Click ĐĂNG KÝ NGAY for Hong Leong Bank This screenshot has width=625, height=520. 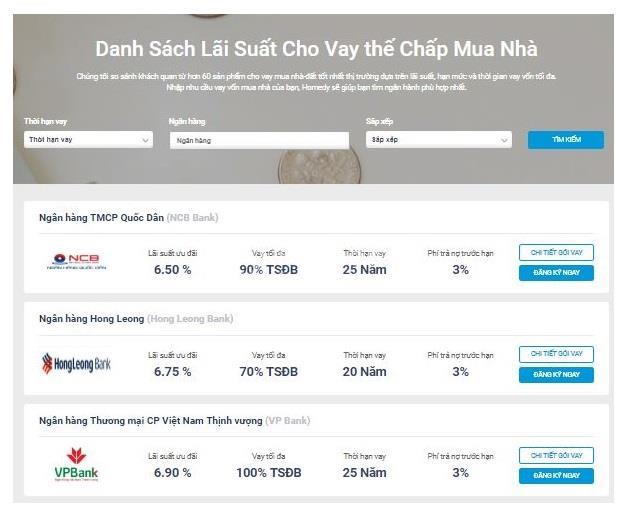pos(556,375)
